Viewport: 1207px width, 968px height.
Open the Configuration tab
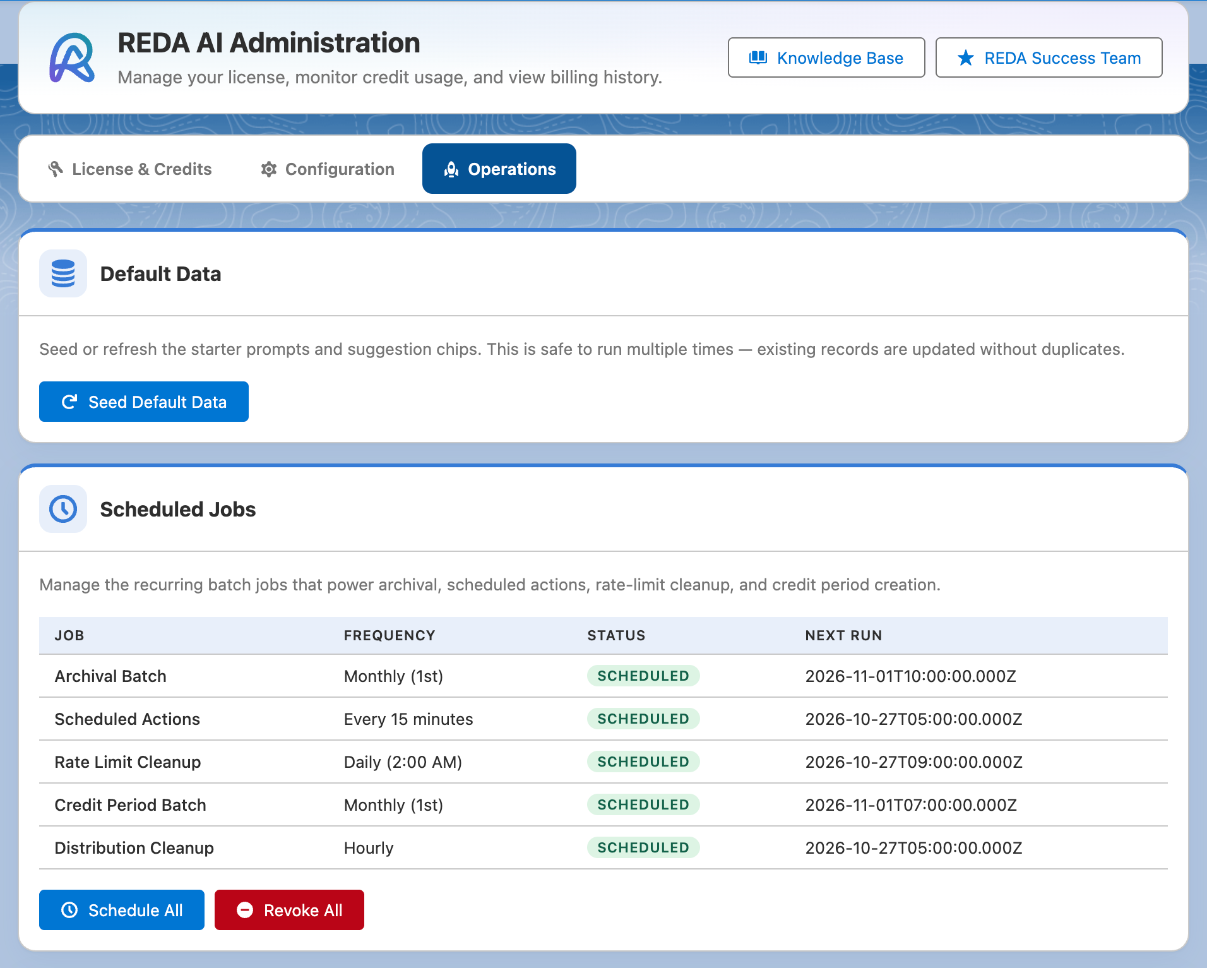click(327, 169)
